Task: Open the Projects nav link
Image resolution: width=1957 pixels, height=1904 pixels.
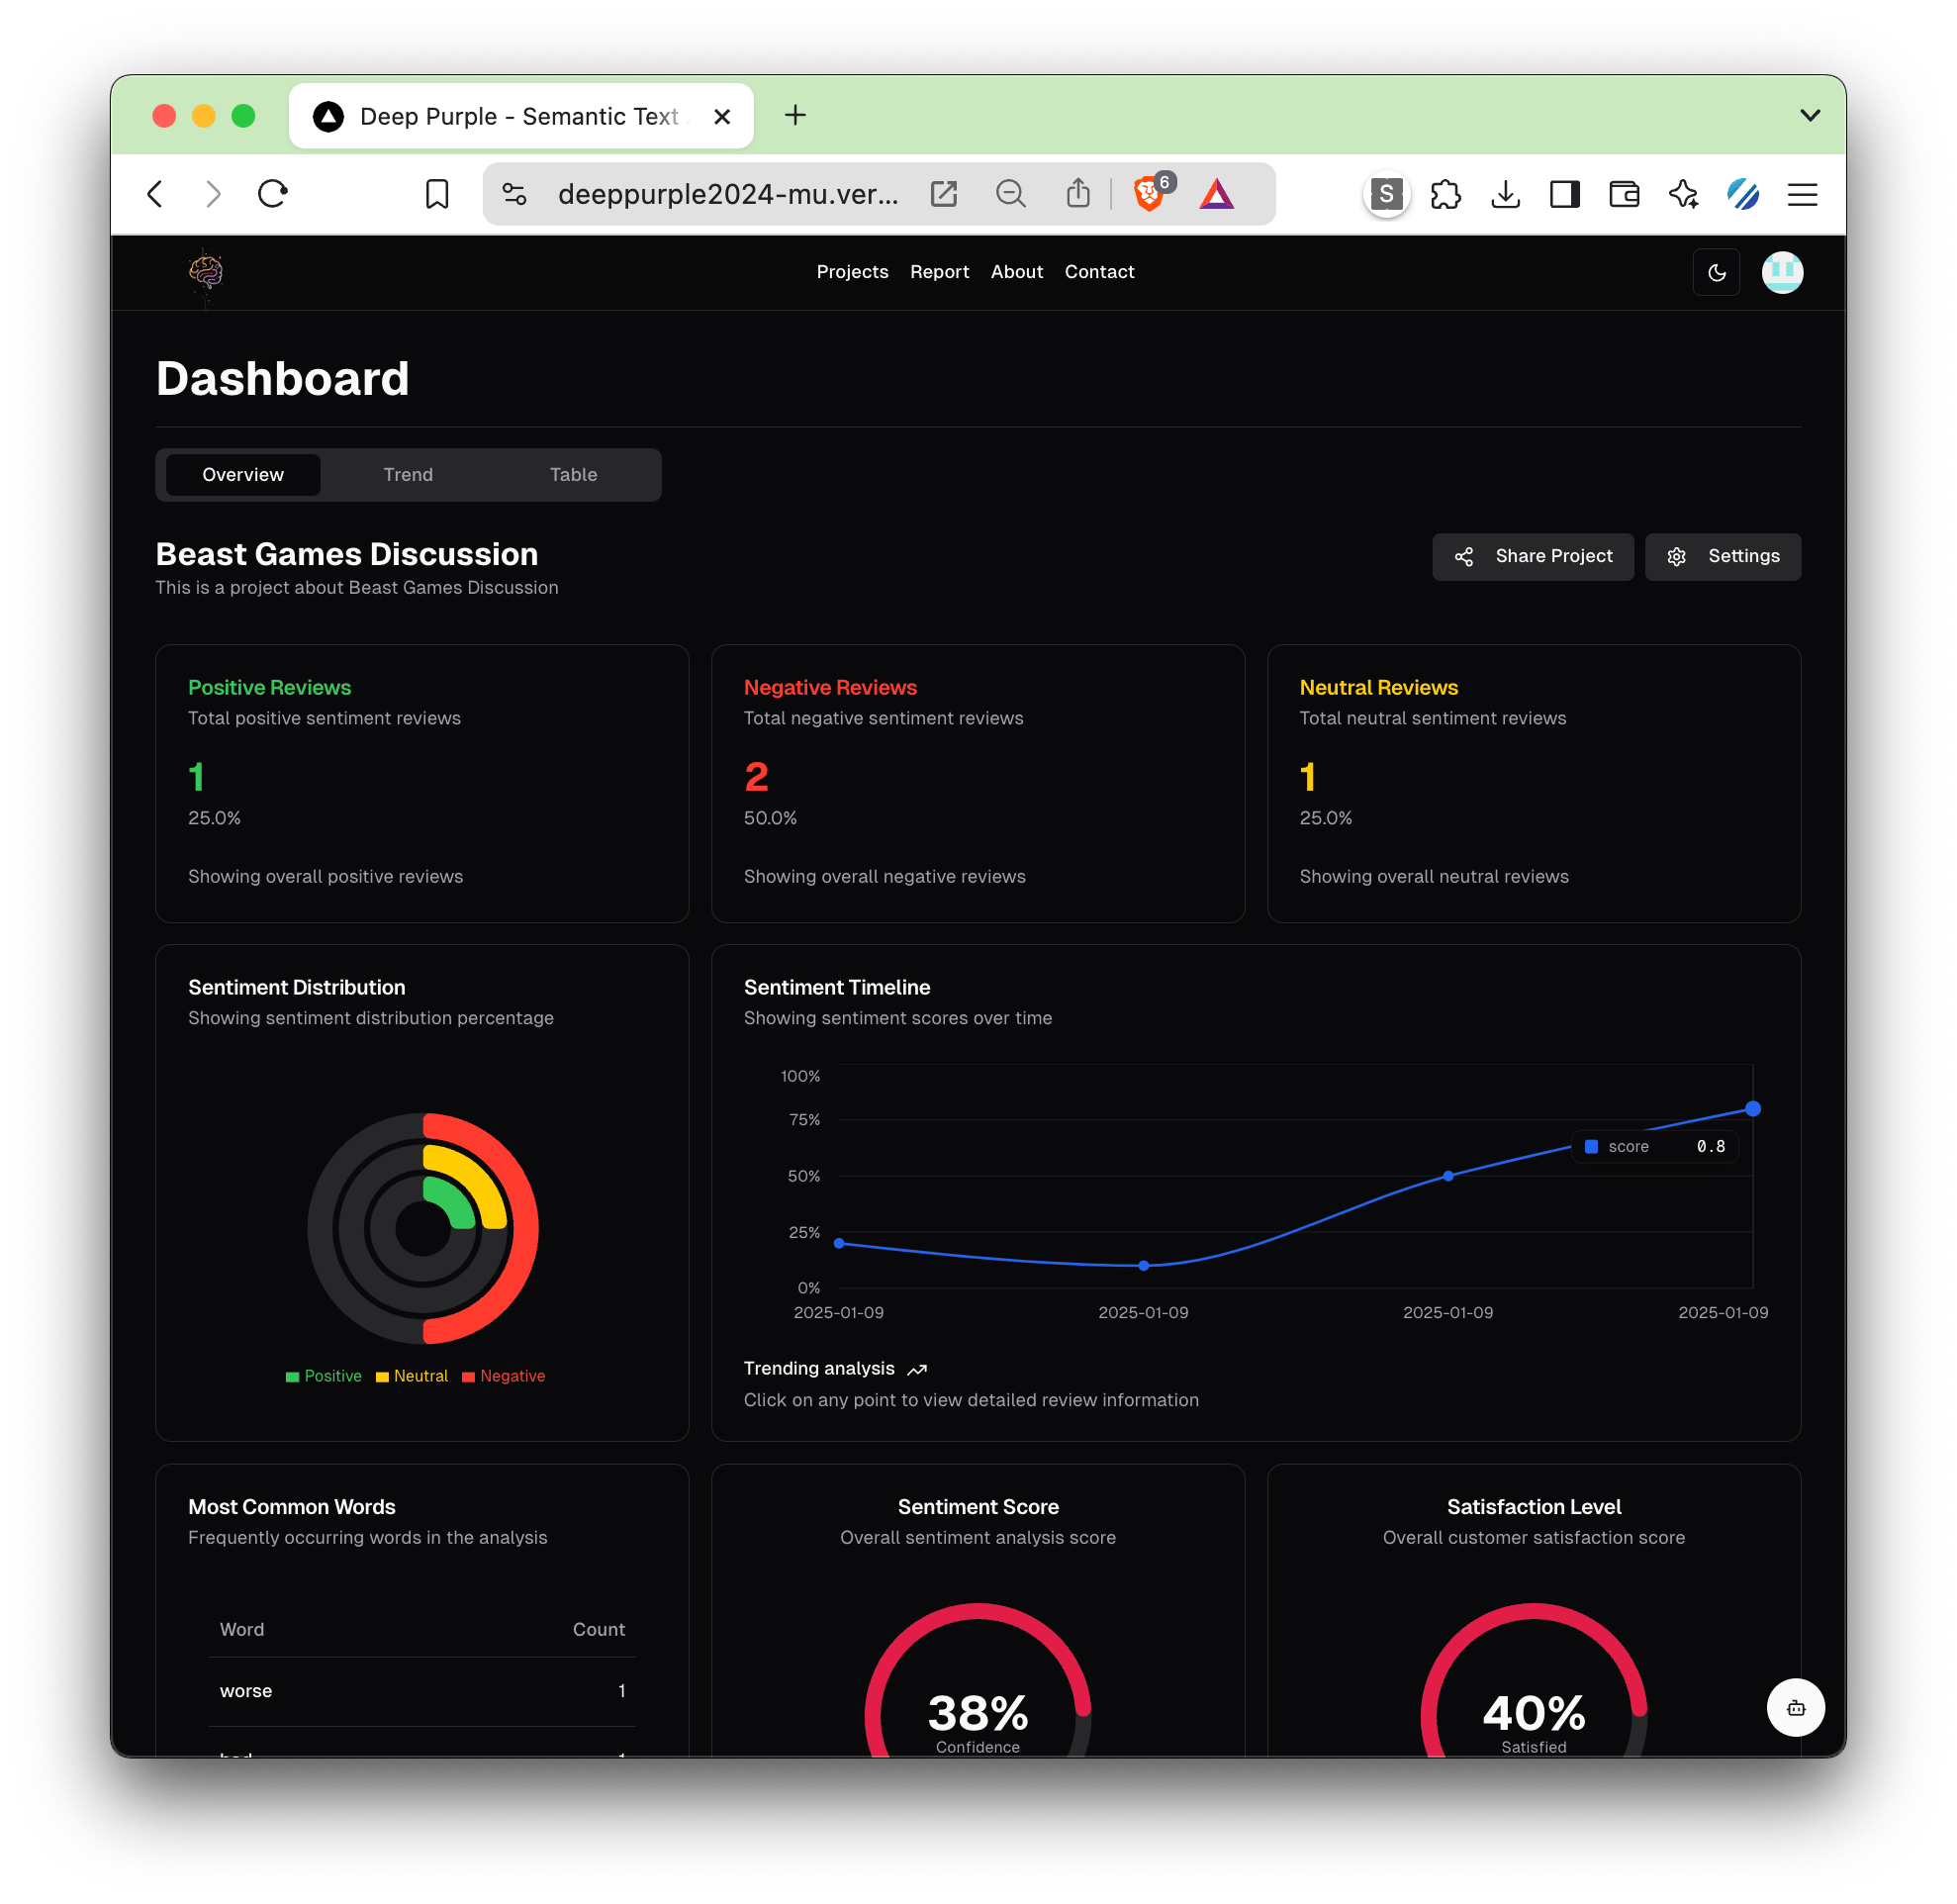Action: pyautogui.click(x=852, y=272)
